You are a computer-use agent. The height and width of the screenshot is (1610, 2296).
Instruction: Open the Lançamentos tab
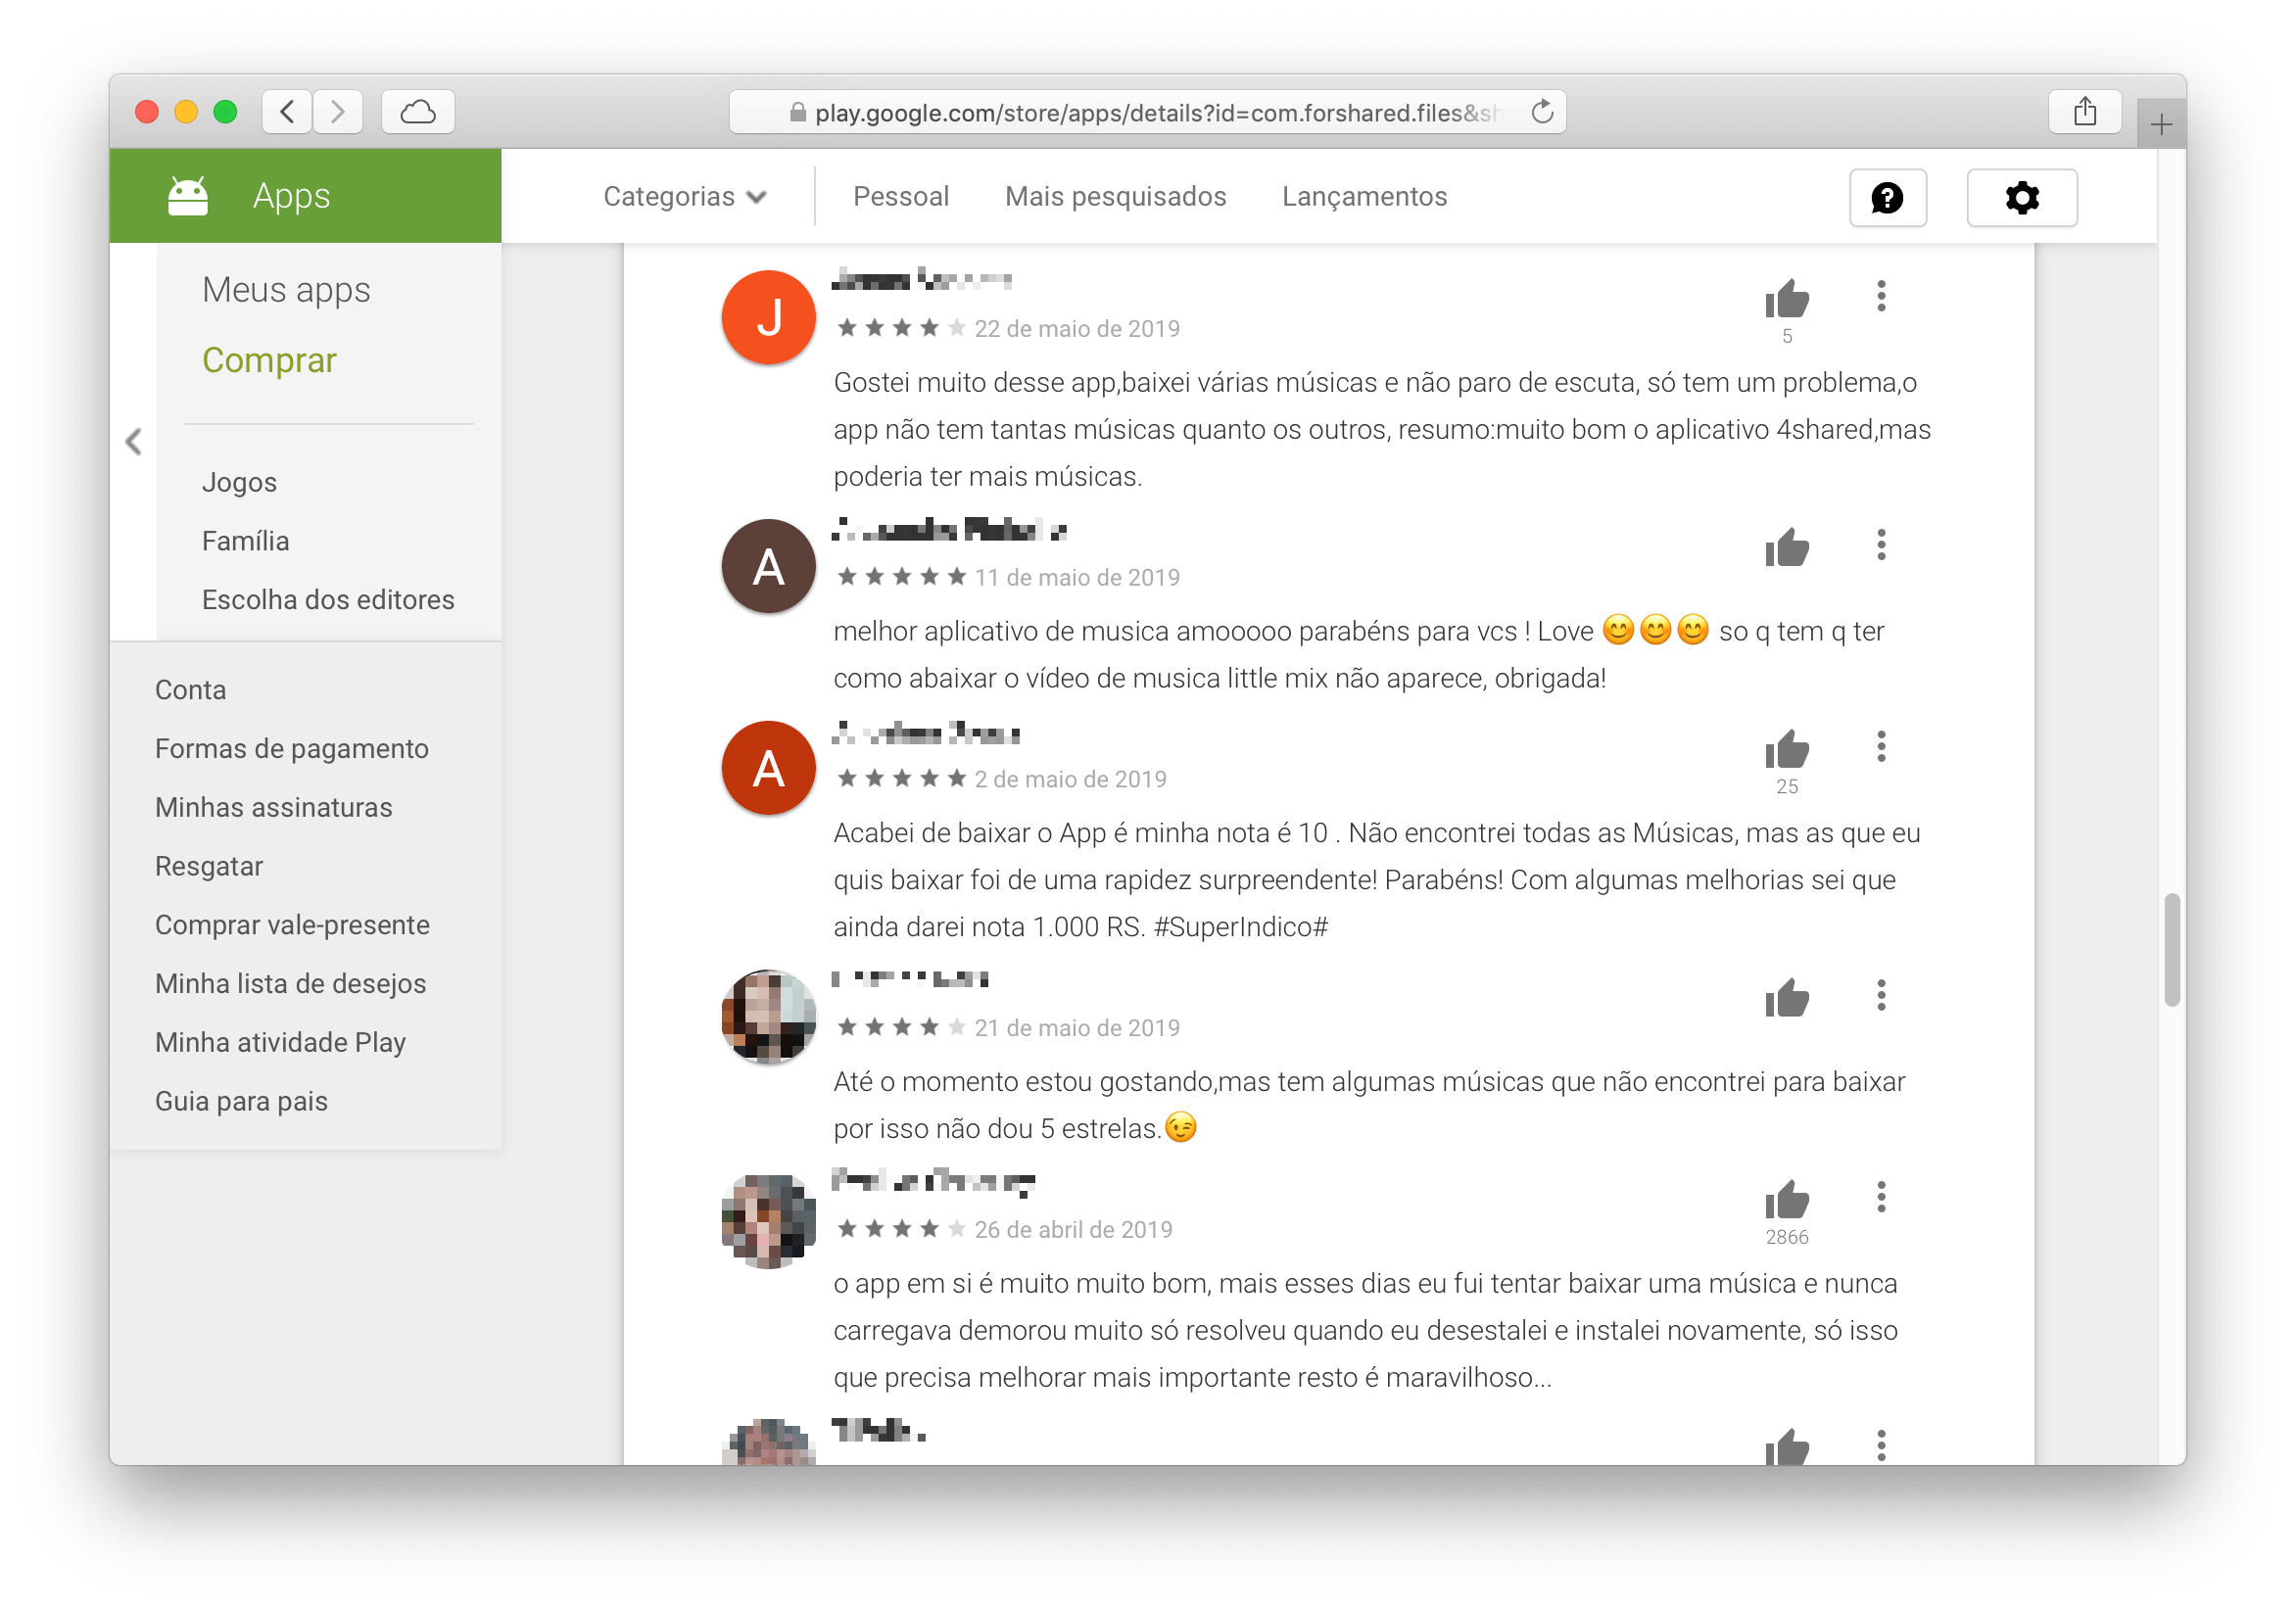click(1364, 196)
